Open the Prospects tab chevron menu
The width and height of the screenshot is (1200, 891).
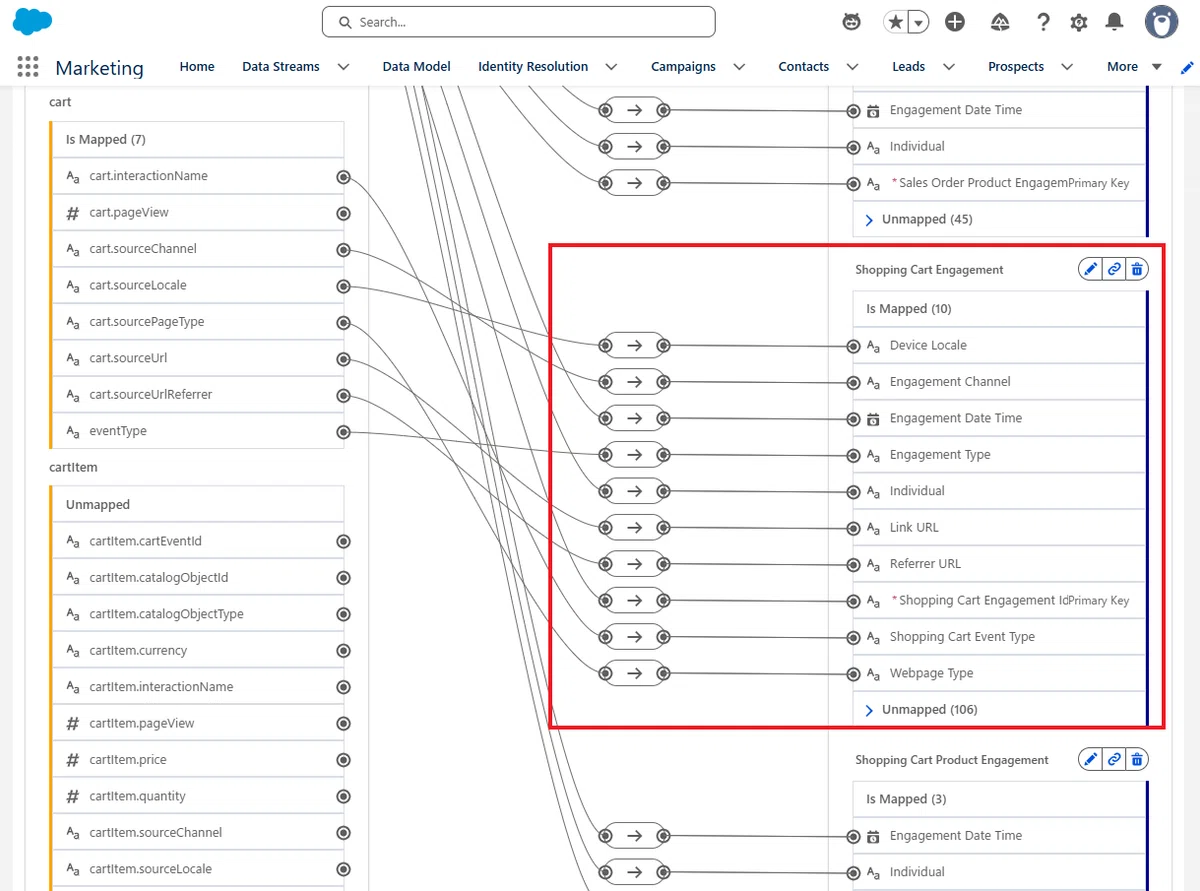(x=1067, y=67)
